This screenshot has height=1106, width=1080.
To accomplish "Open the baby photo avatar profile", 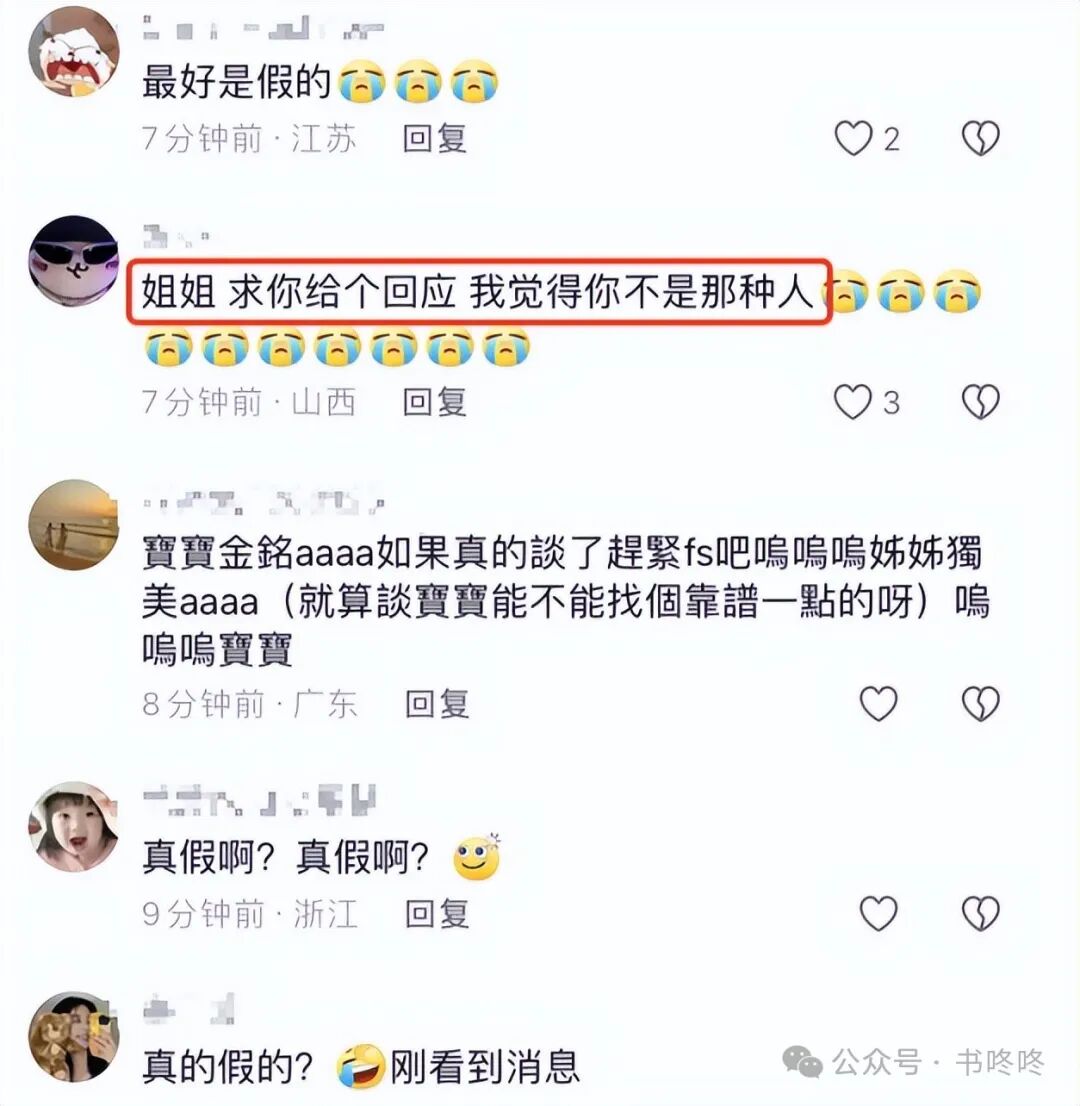I will 73,826.
